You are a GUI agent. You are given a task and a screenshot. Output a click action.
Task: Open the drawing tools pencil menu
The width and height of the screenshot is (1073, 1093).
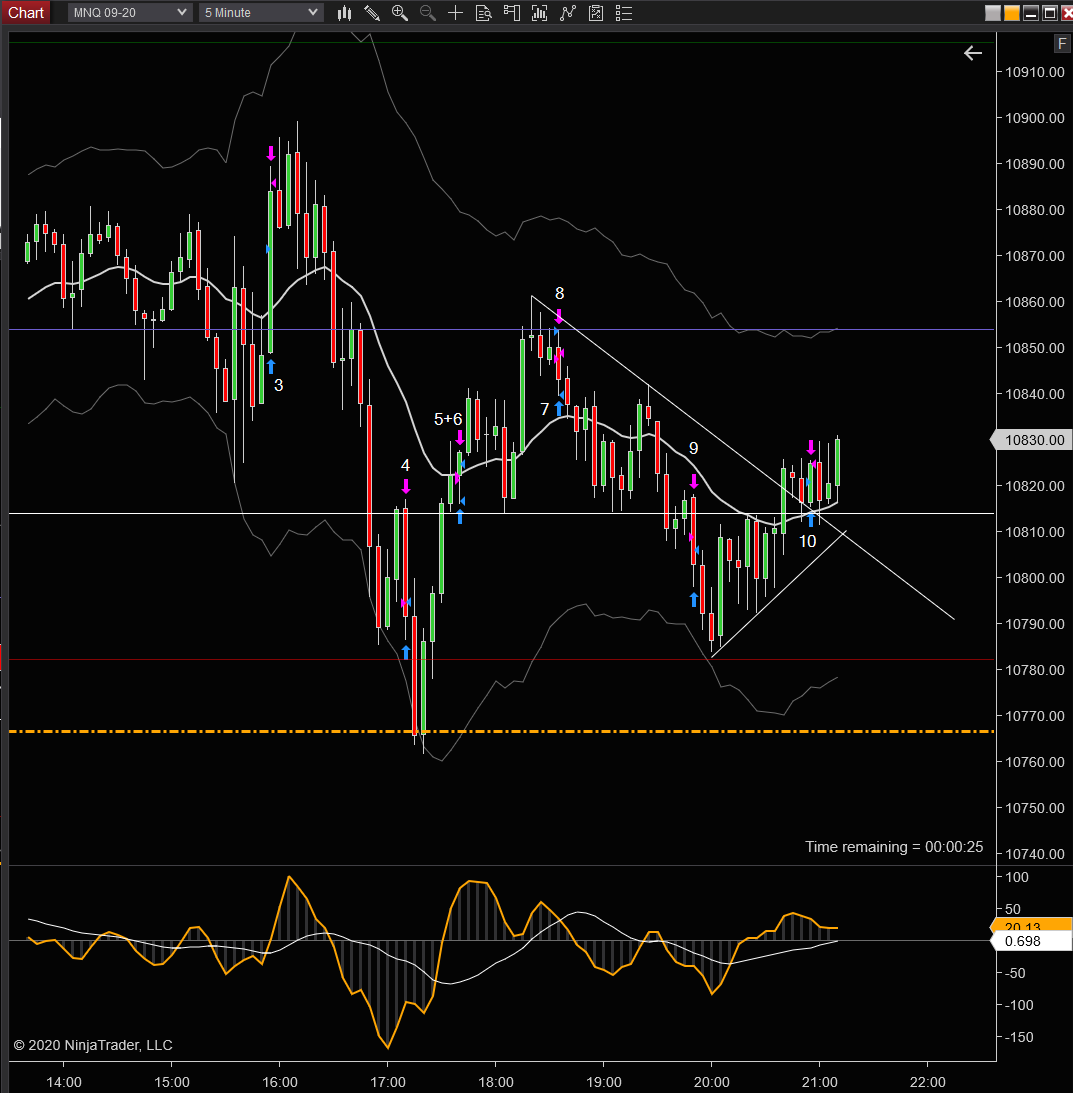(372, 13)
